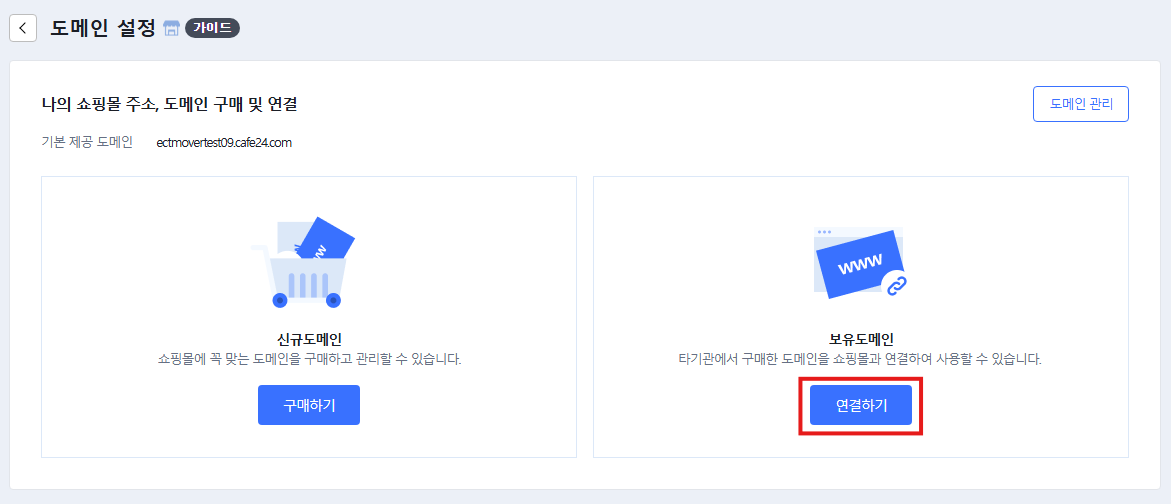Click the 나의 쇼핑몰 주소 section heading
This screenshot has height=504, width=1171.
click(x=170, y=104)
